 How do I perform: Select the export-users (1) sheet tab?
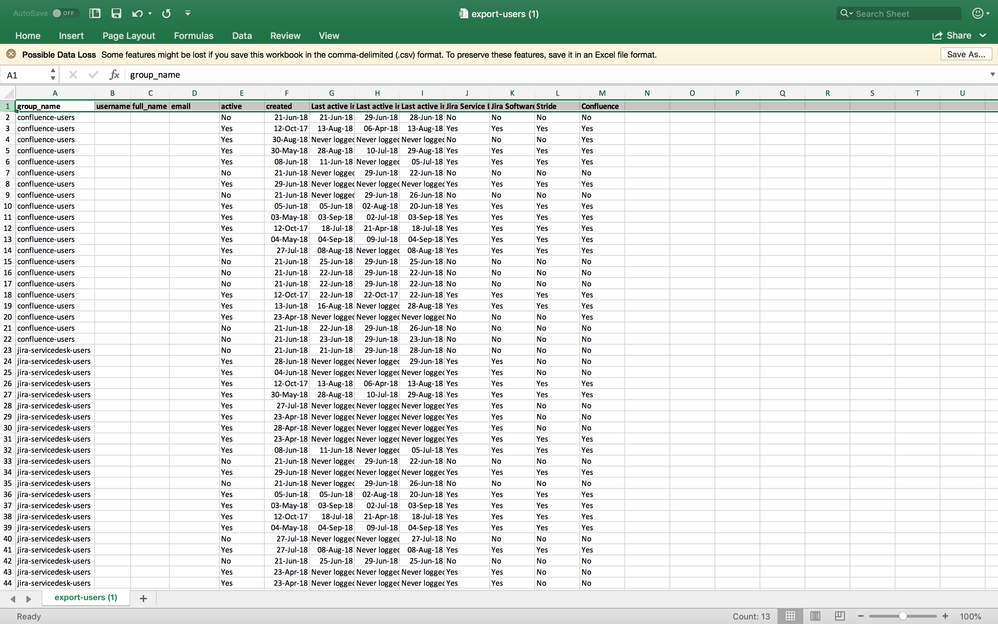86,597
